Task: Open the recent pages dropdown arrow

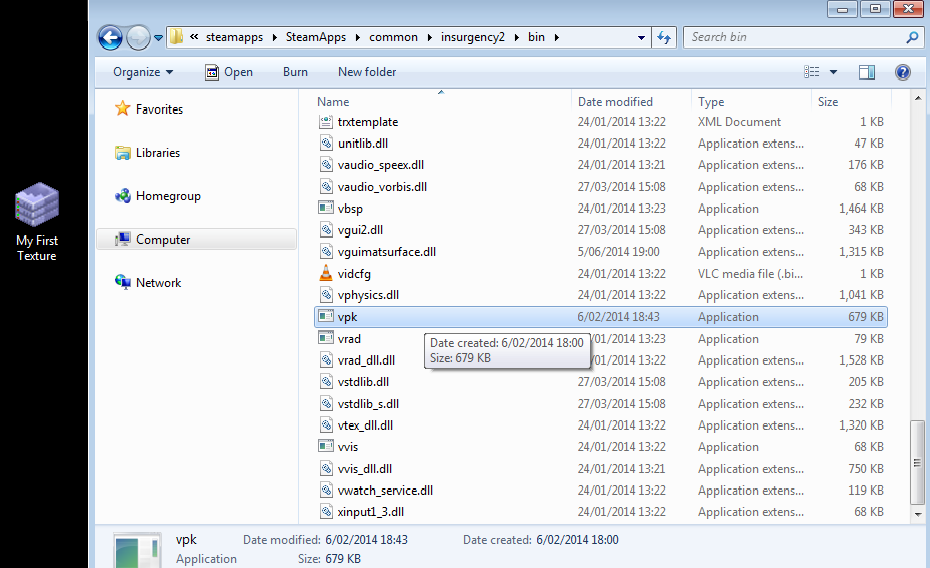Action: pyautogui.click(x=158, y=38)
